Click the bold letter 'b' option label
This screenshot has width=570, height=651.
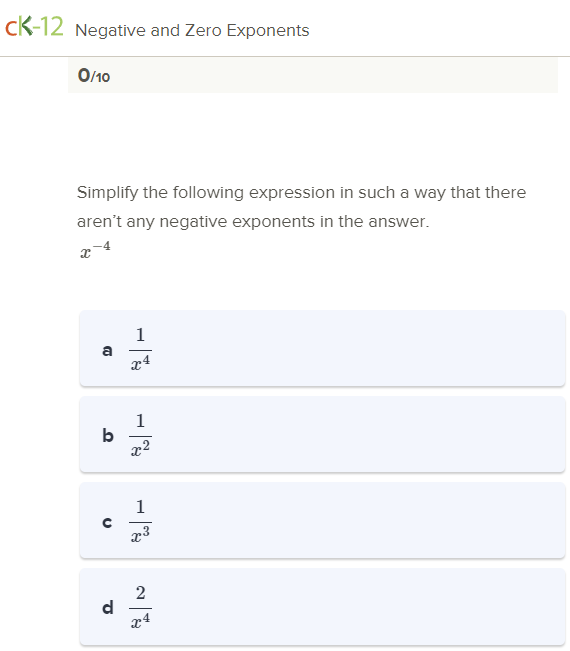[108, 435]
